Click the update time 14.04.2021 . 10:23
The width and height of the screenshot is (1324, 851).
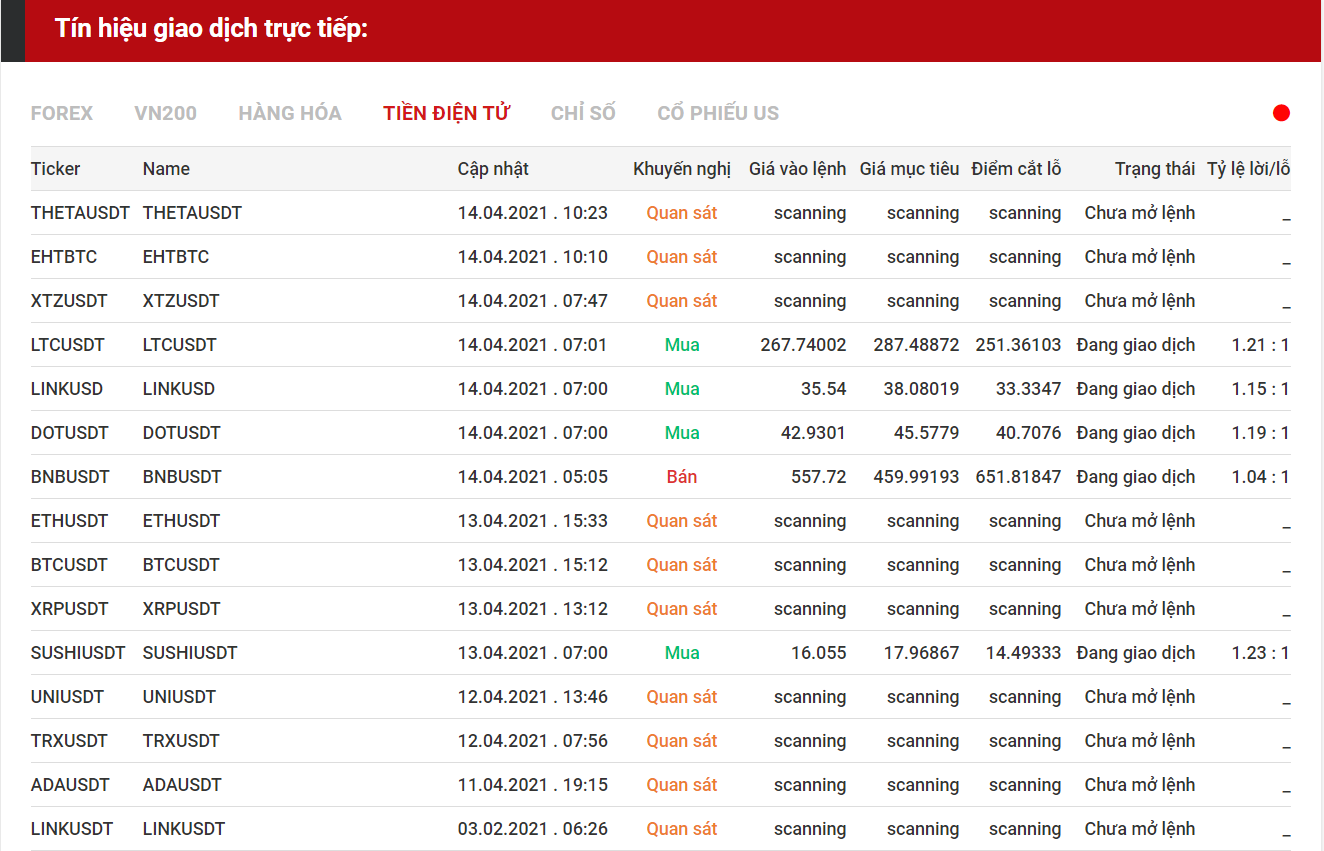click(533, 213)
